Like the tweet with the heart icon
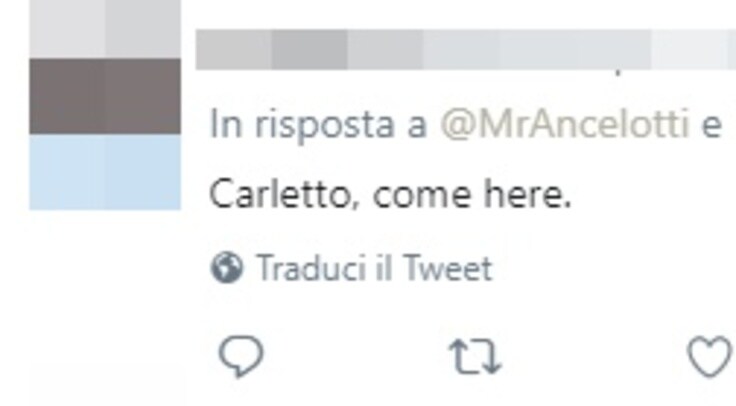The image size is (736, 406). tap(710, 357)
